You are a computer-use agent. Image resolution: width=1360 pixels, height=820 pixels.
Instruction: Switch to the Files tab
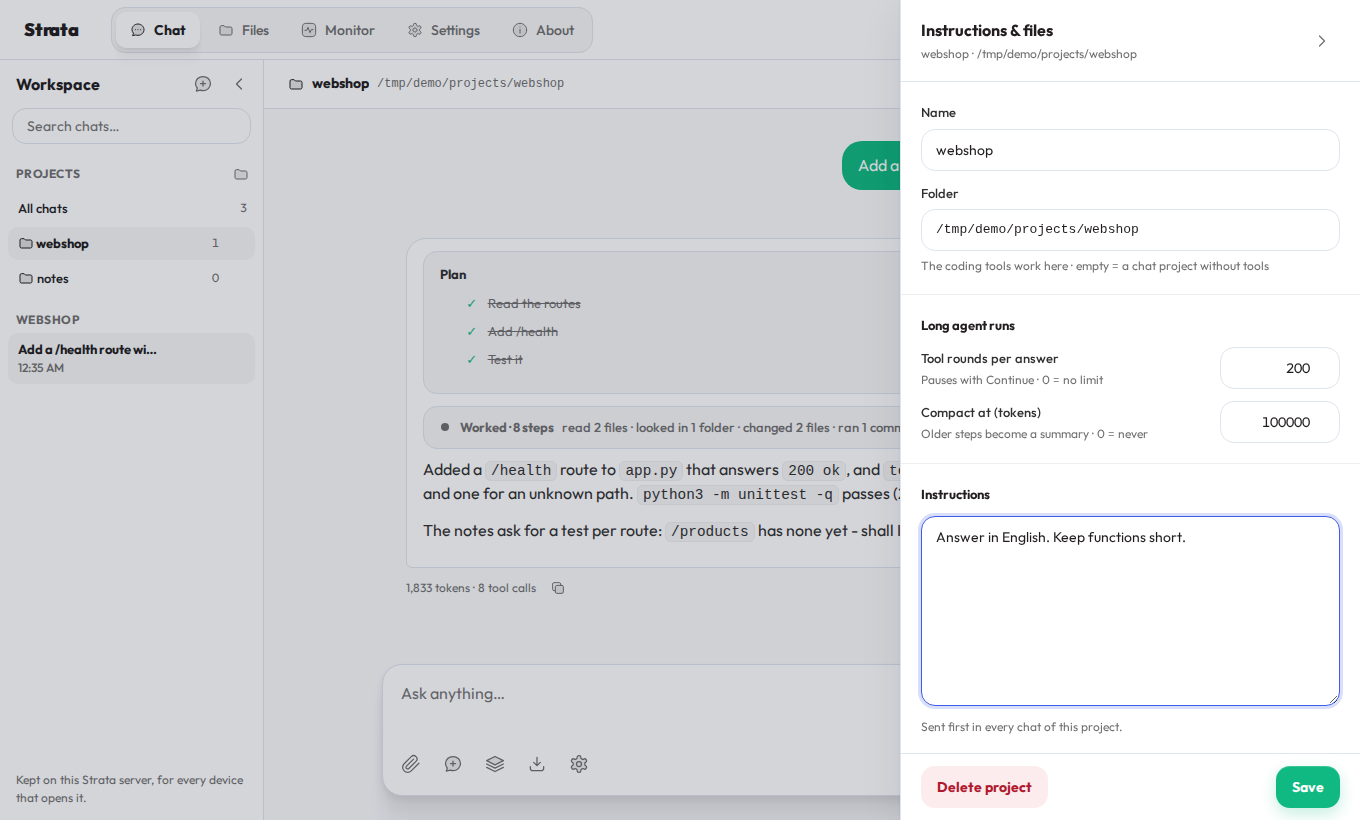coord(244,30)
